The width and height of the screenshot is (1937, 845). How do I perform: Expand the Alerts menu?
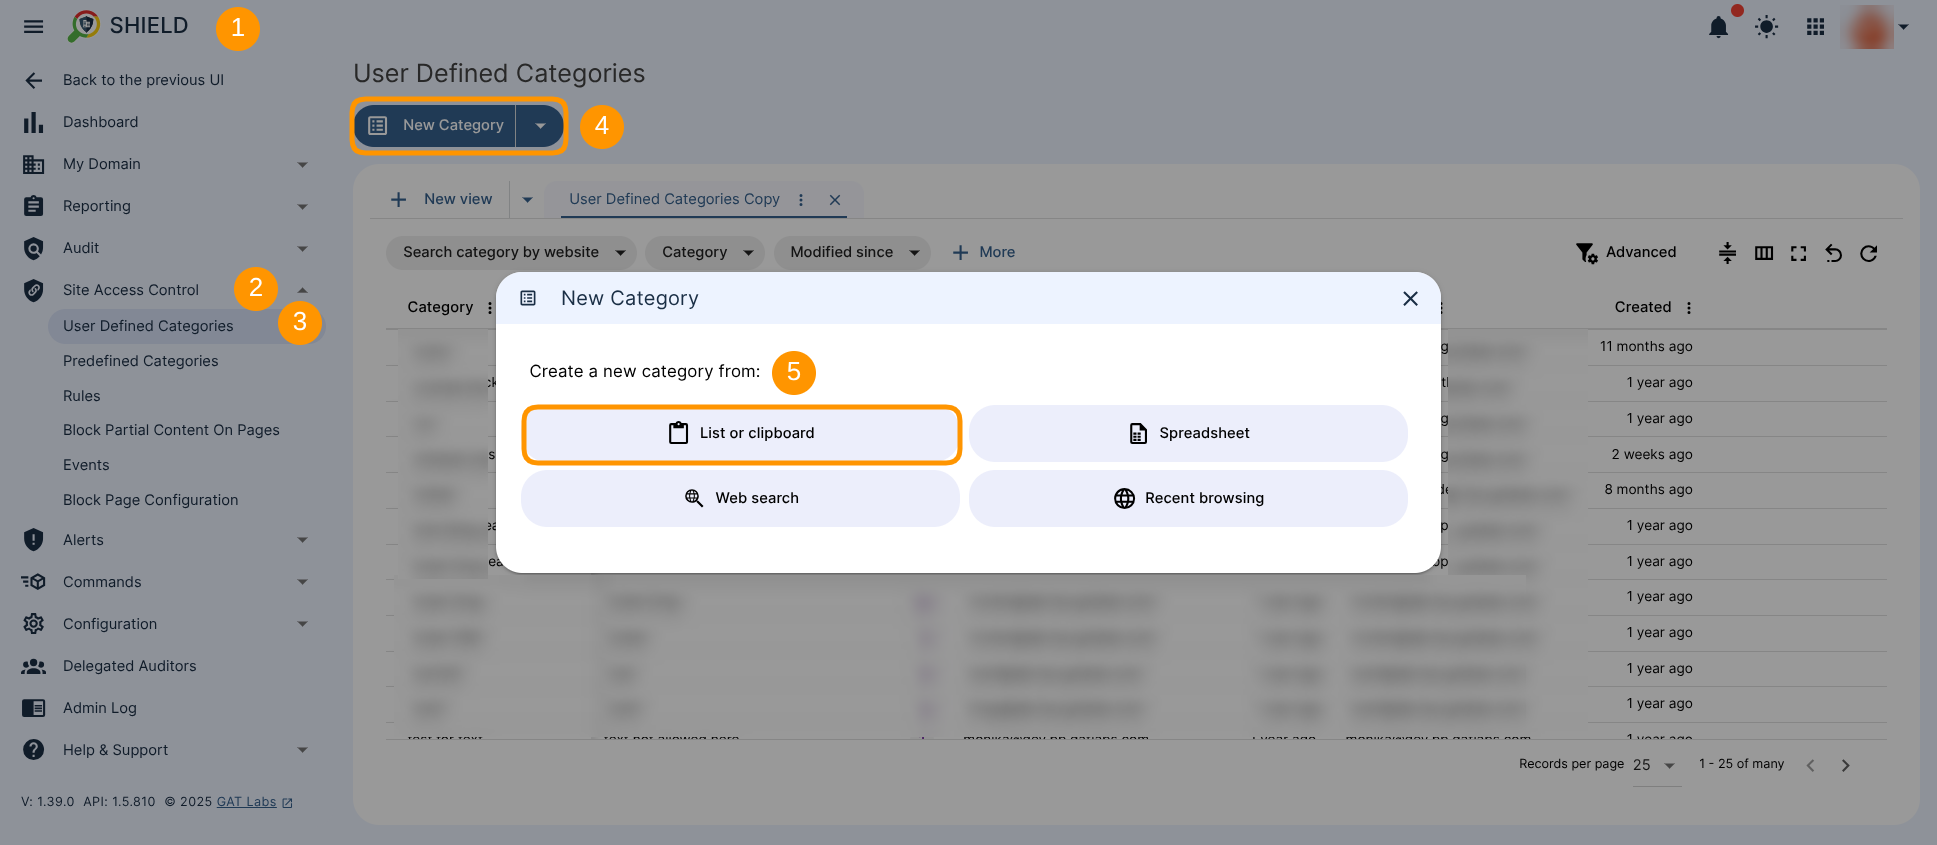302,540
